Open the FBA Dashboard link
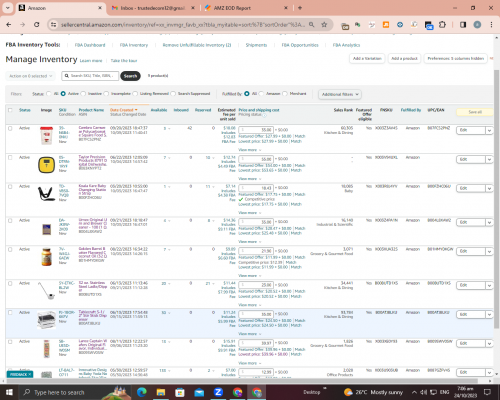Viewport: 500px width, 400px height. click(90, 45)
